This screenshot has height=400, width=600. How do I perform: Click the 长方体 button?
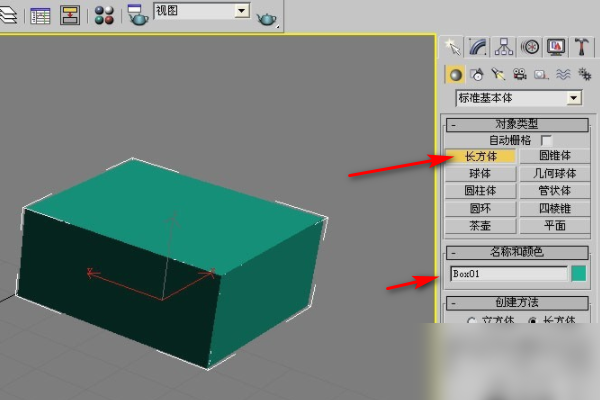point(481,156)
